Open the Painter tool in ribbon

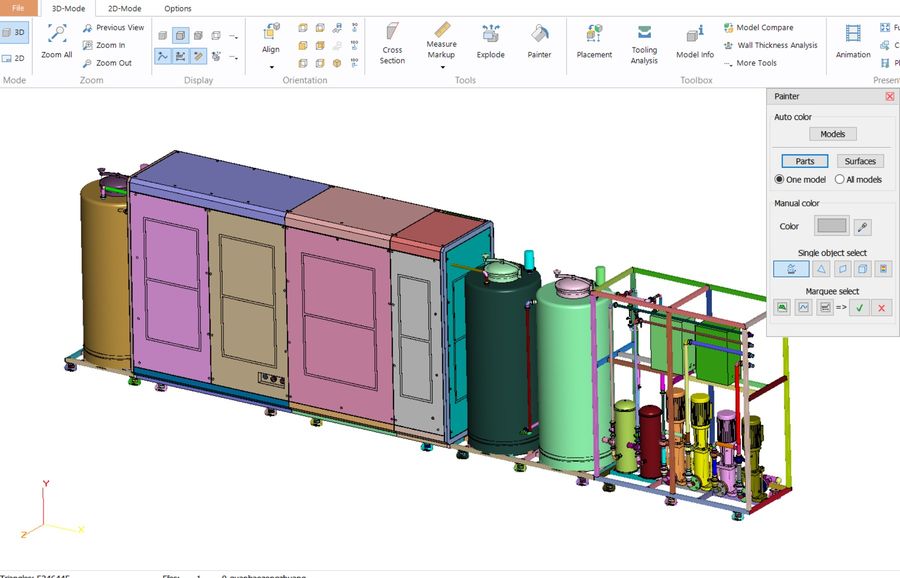tap(539, 41)
